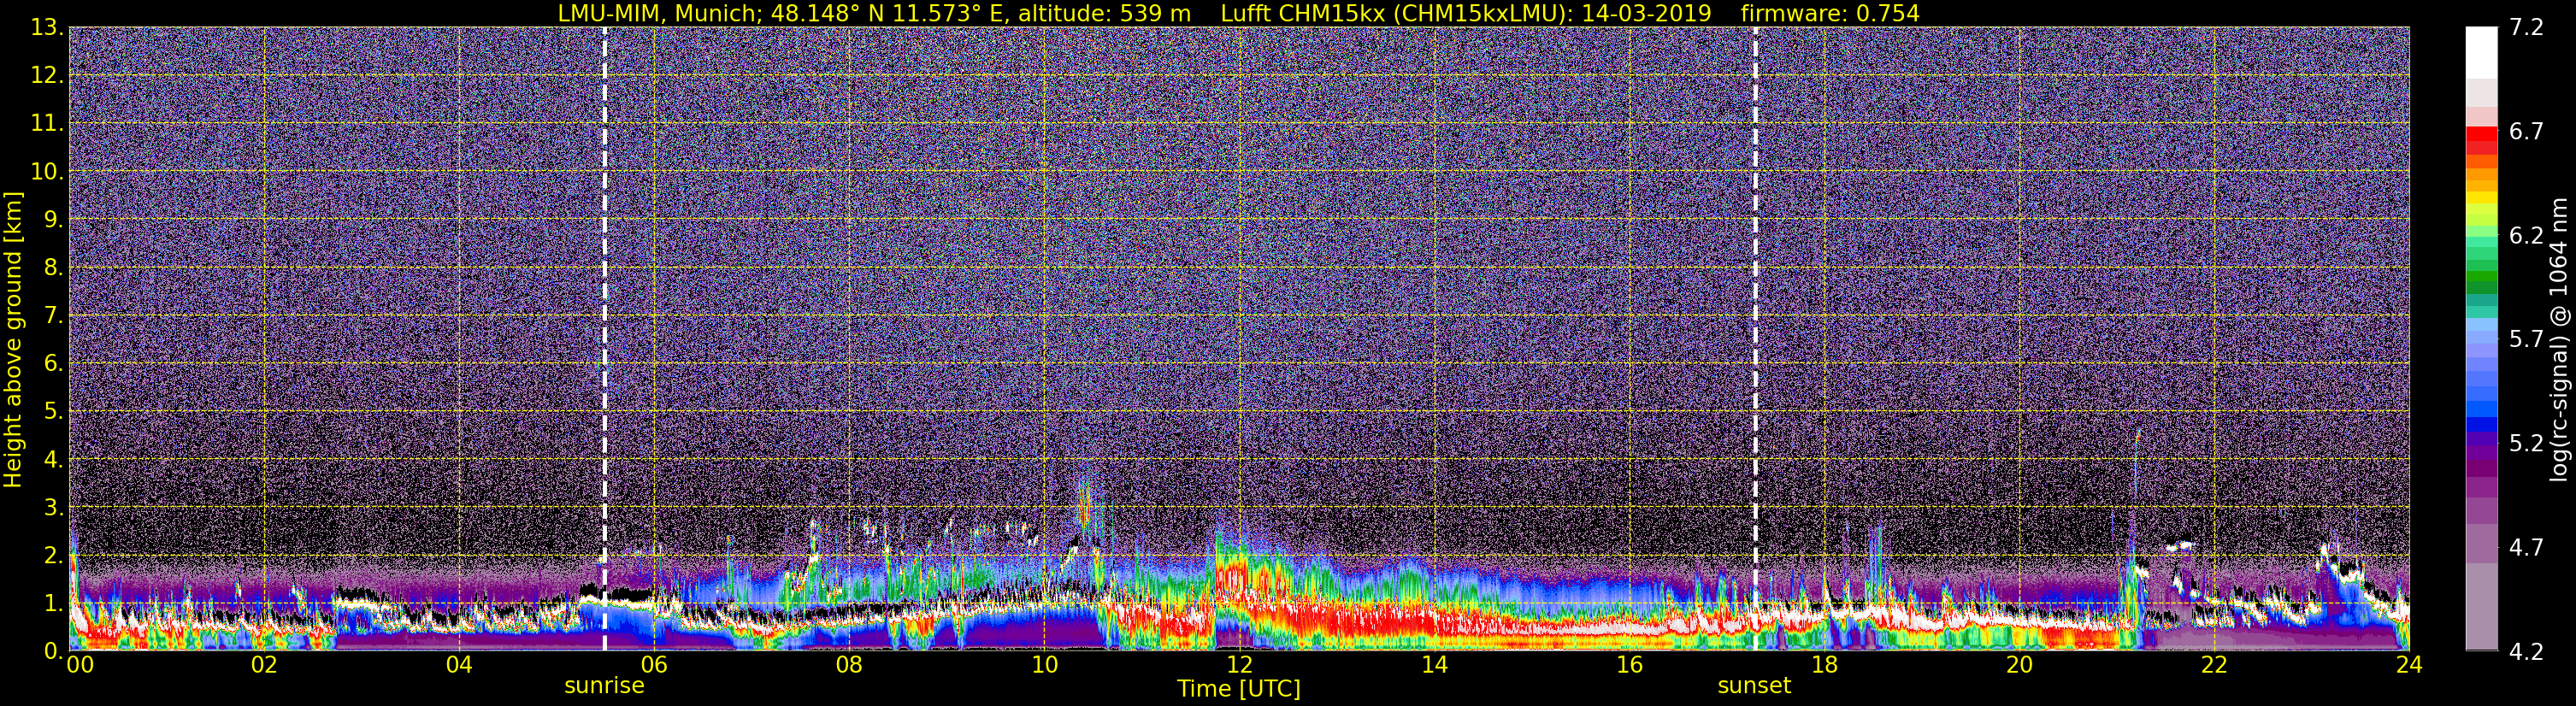Click the tall red plume near 10:30 UTC
Image resolution: width=2576 pixels, height=706 pixels.
pyautogui.click(x=1084, y=507)
